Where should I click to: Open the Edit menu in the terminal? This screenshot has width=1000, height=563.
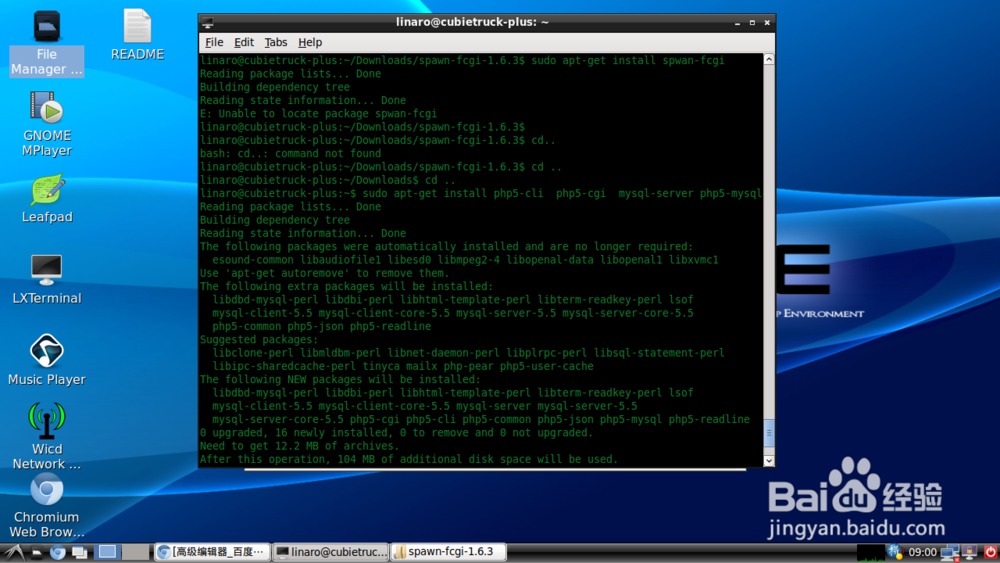point(244,42)
